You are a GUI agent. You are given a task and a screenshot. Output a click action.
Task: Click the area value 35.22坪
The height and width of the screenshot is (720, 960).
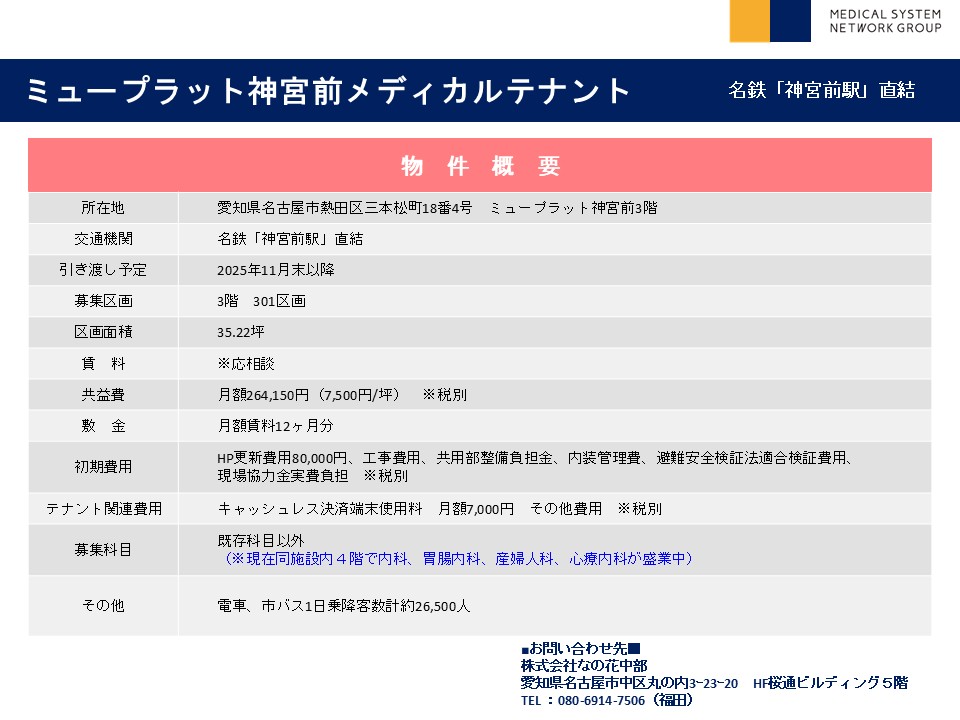(x=241, y=332)
